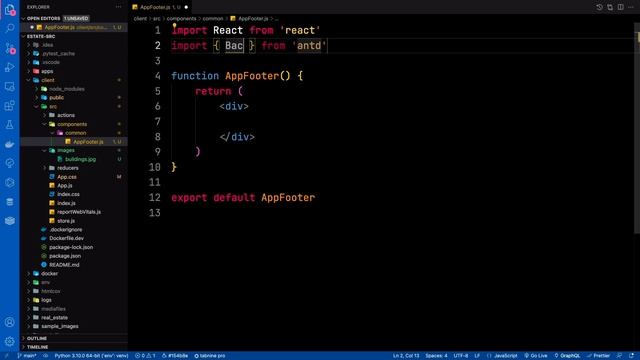Open the Docker view
This screenshot has width=640, height=360.
9,144
